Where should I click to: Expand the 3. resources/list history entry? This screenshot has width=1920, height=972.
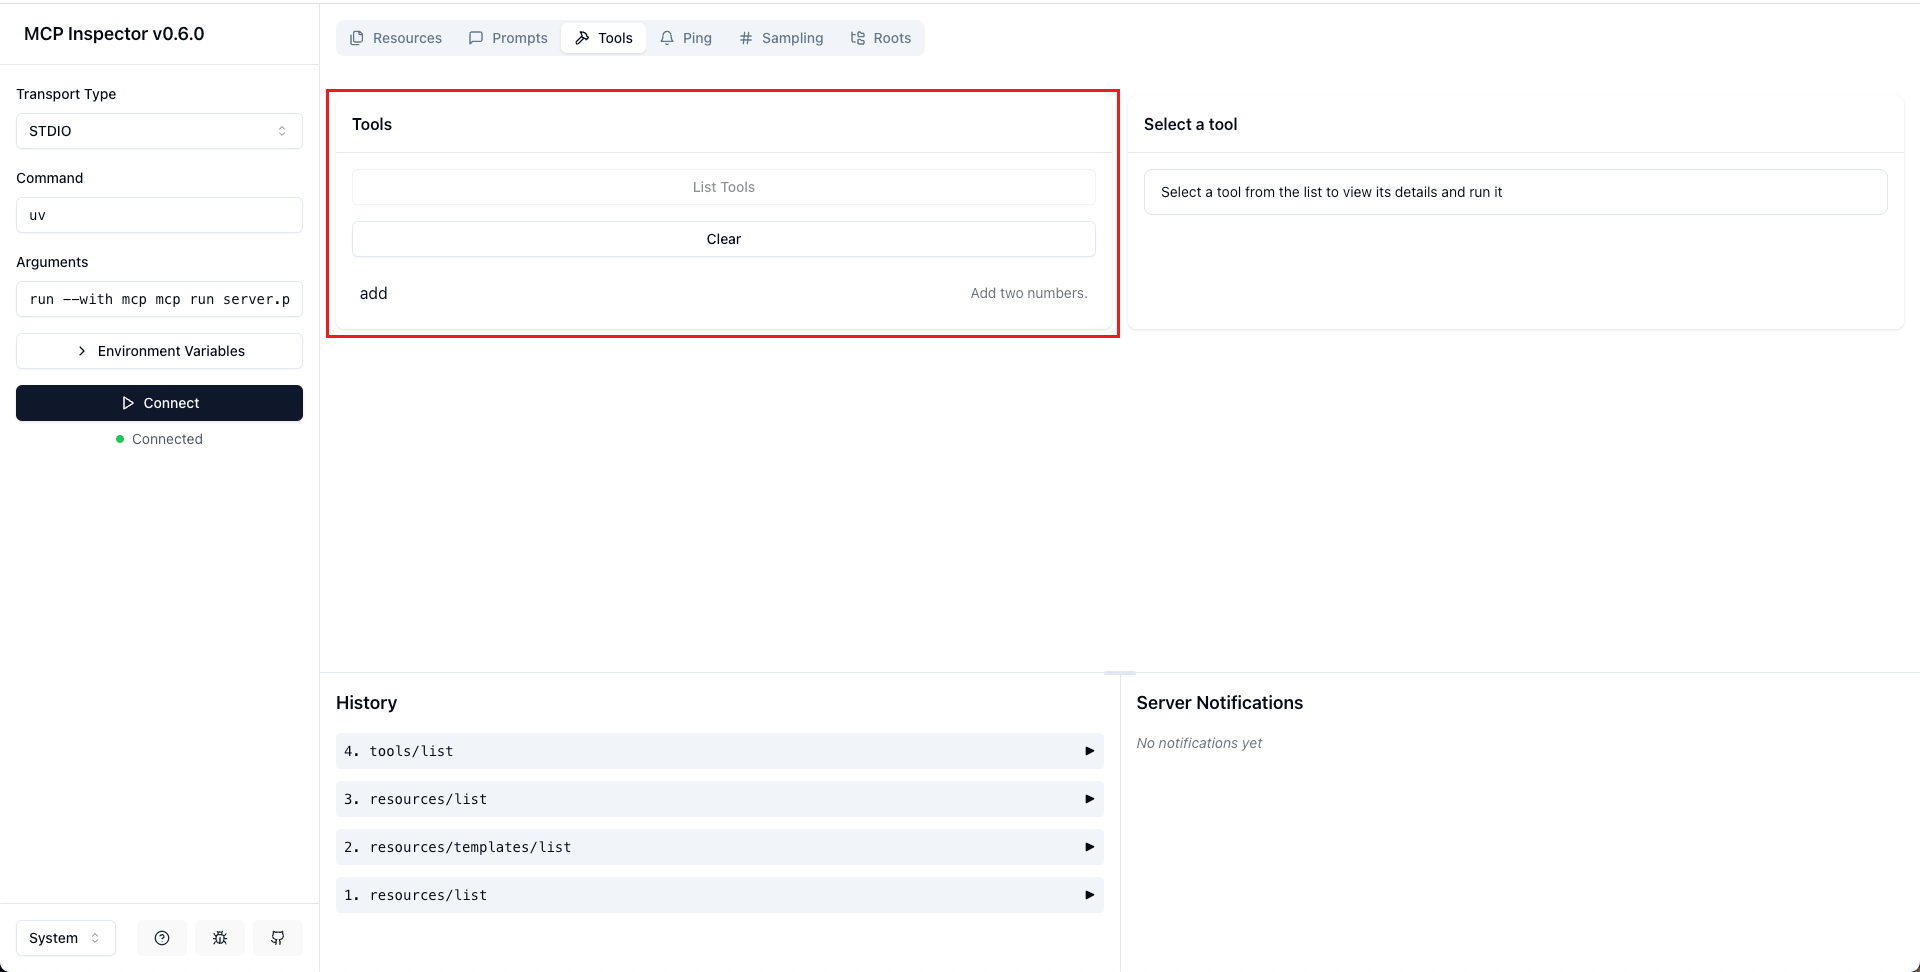click(x=719, y=799)
